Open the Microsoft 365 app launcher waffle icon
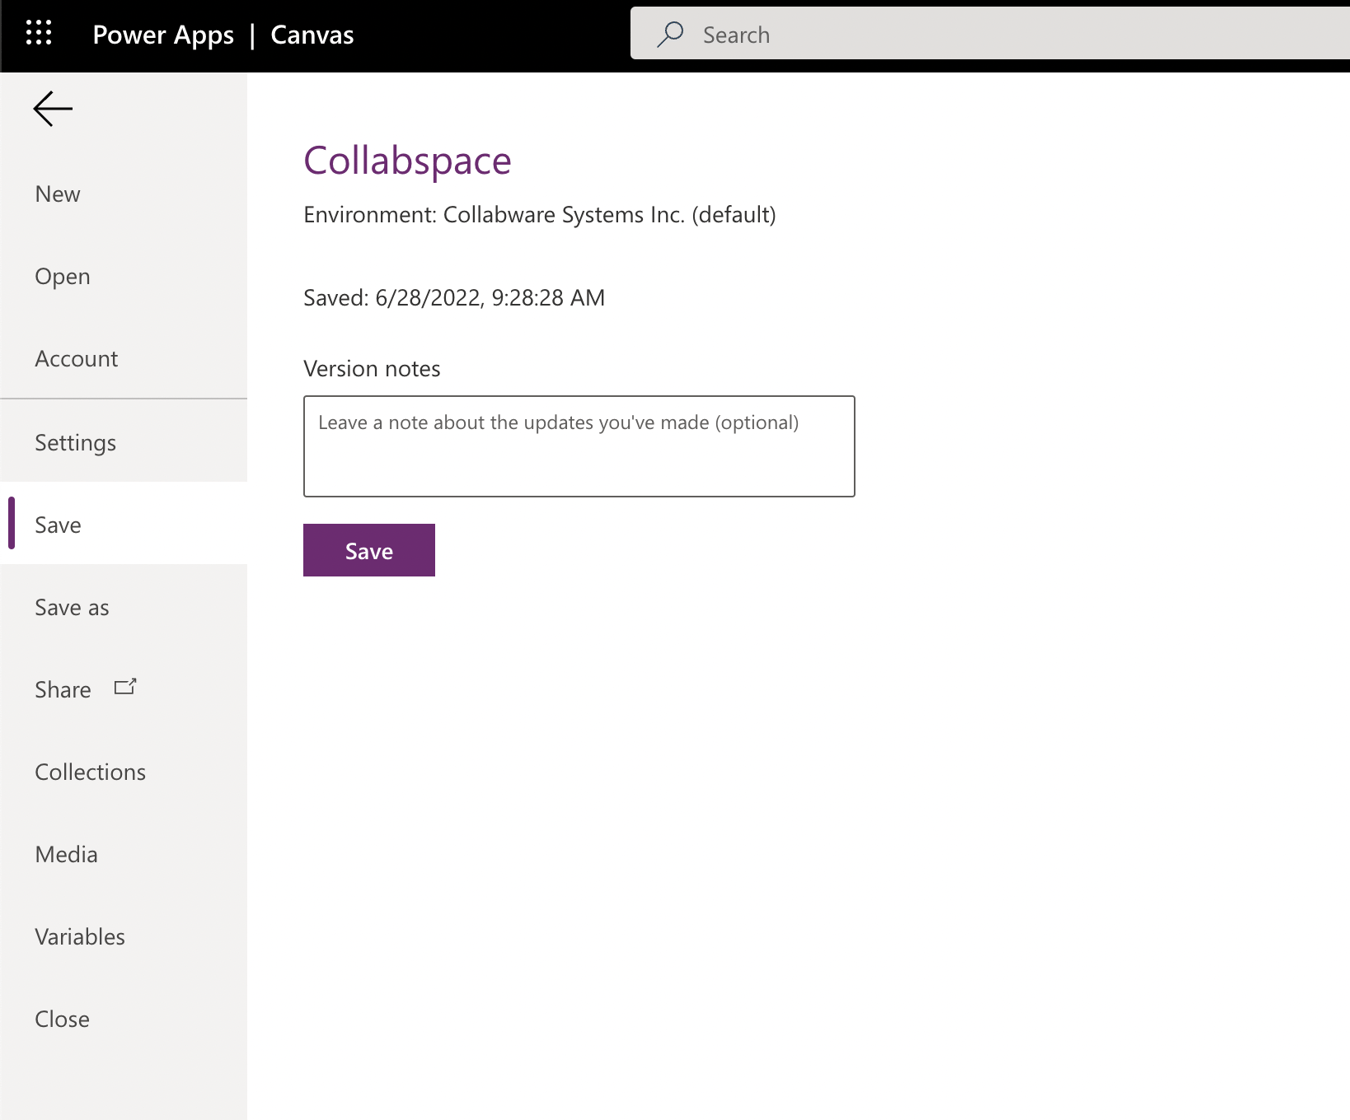 pos(38,32)
